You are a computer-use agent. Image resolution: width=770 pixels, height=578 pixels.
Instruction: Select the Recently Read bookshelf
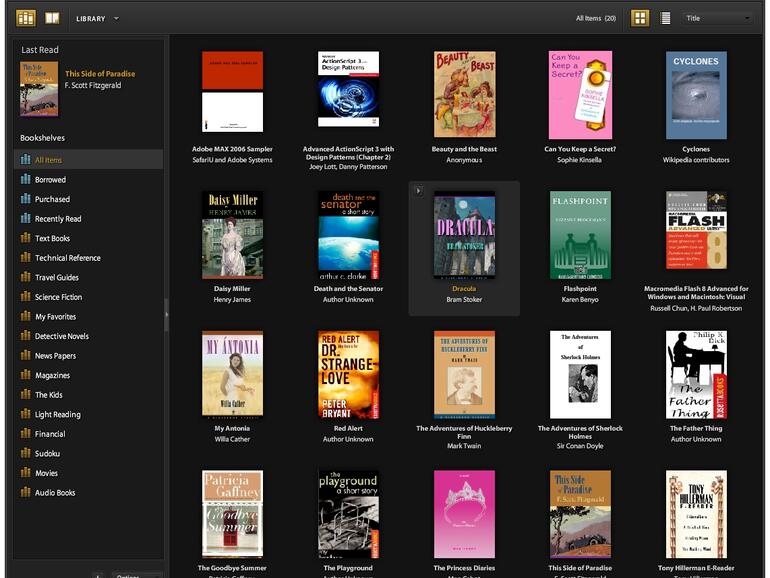coord(58,219)
